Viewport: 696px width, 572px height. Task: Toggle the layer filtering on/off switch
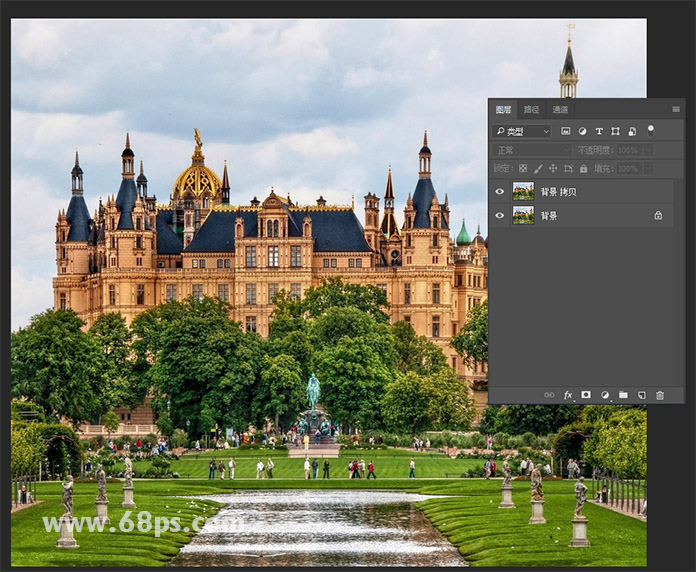click(x=650, y=131)
